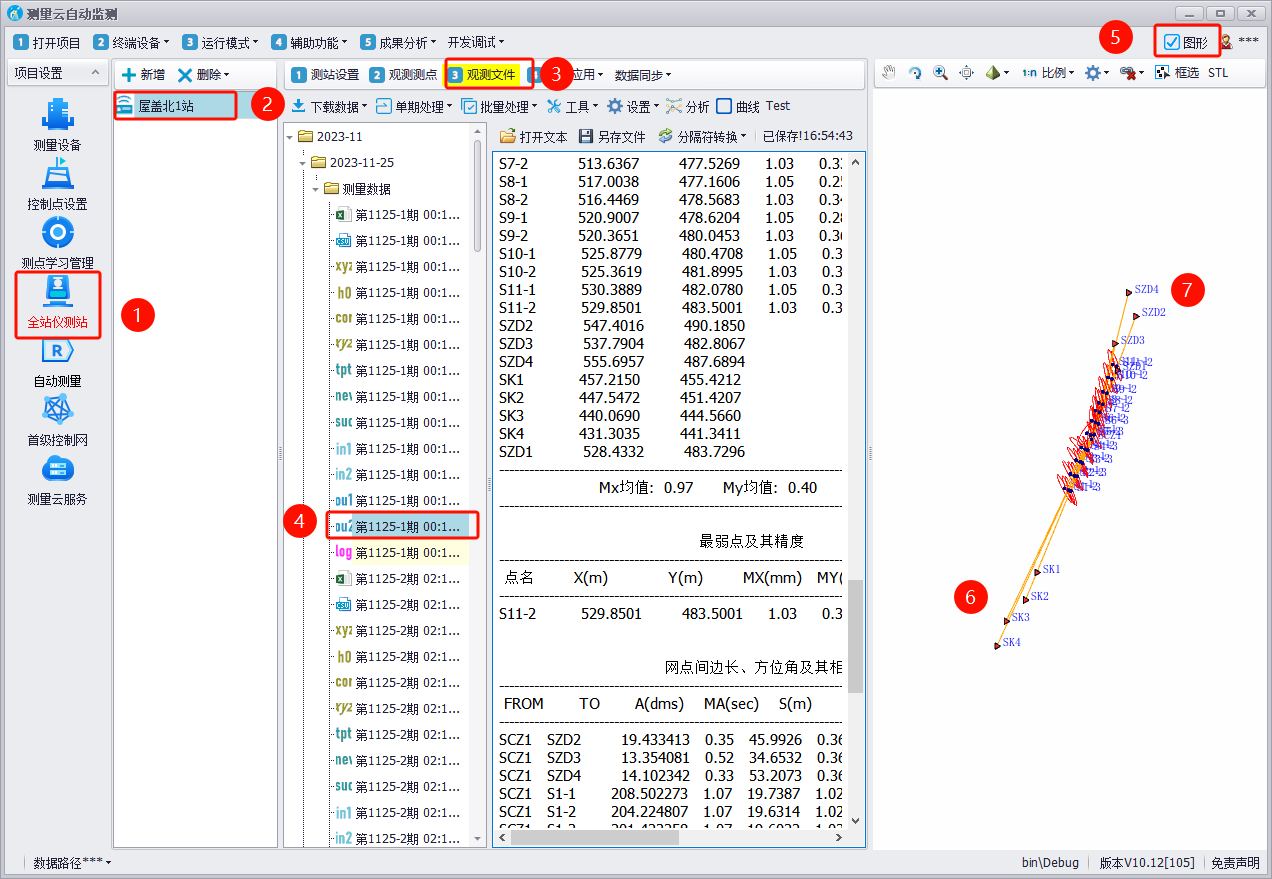Click the fit-to-extent icon in graphics toolbar

pos(966,73)
